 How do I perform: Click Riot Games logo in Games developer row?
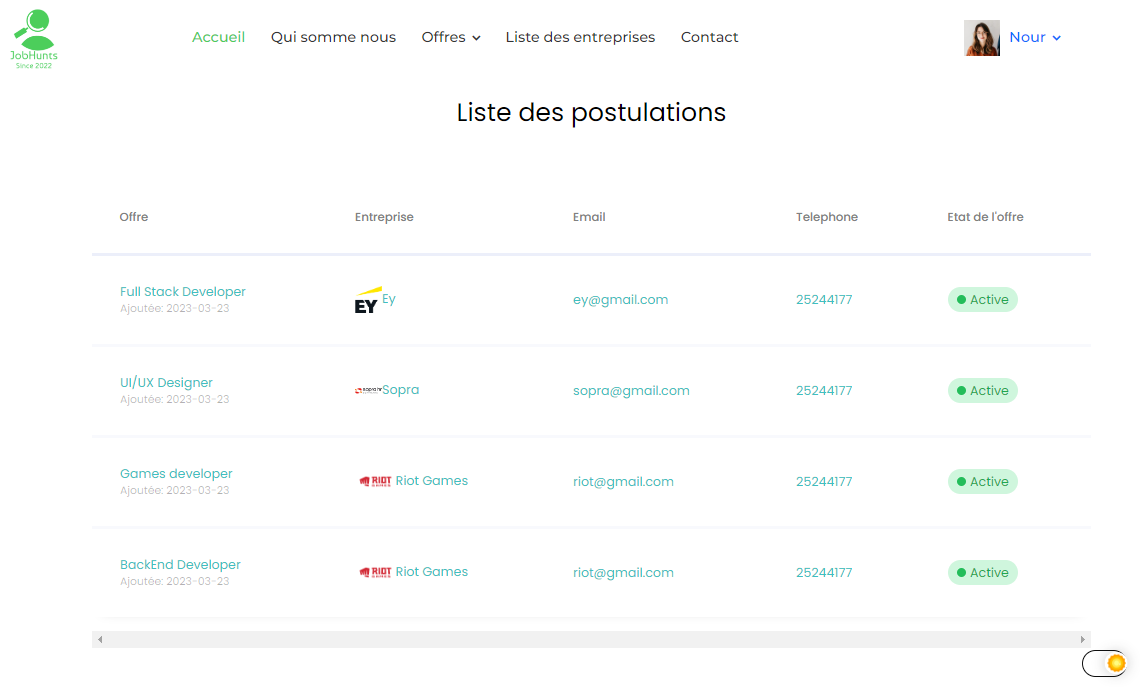tap(375, 481)
